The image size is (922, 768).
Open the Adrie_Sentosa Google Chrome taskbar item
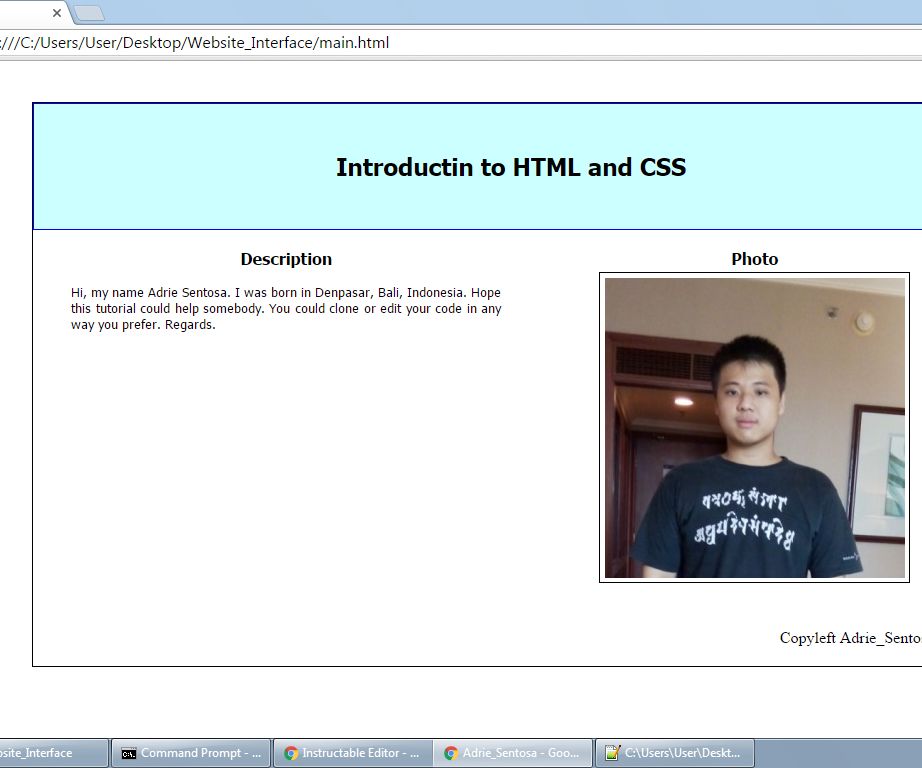[512, 752]
